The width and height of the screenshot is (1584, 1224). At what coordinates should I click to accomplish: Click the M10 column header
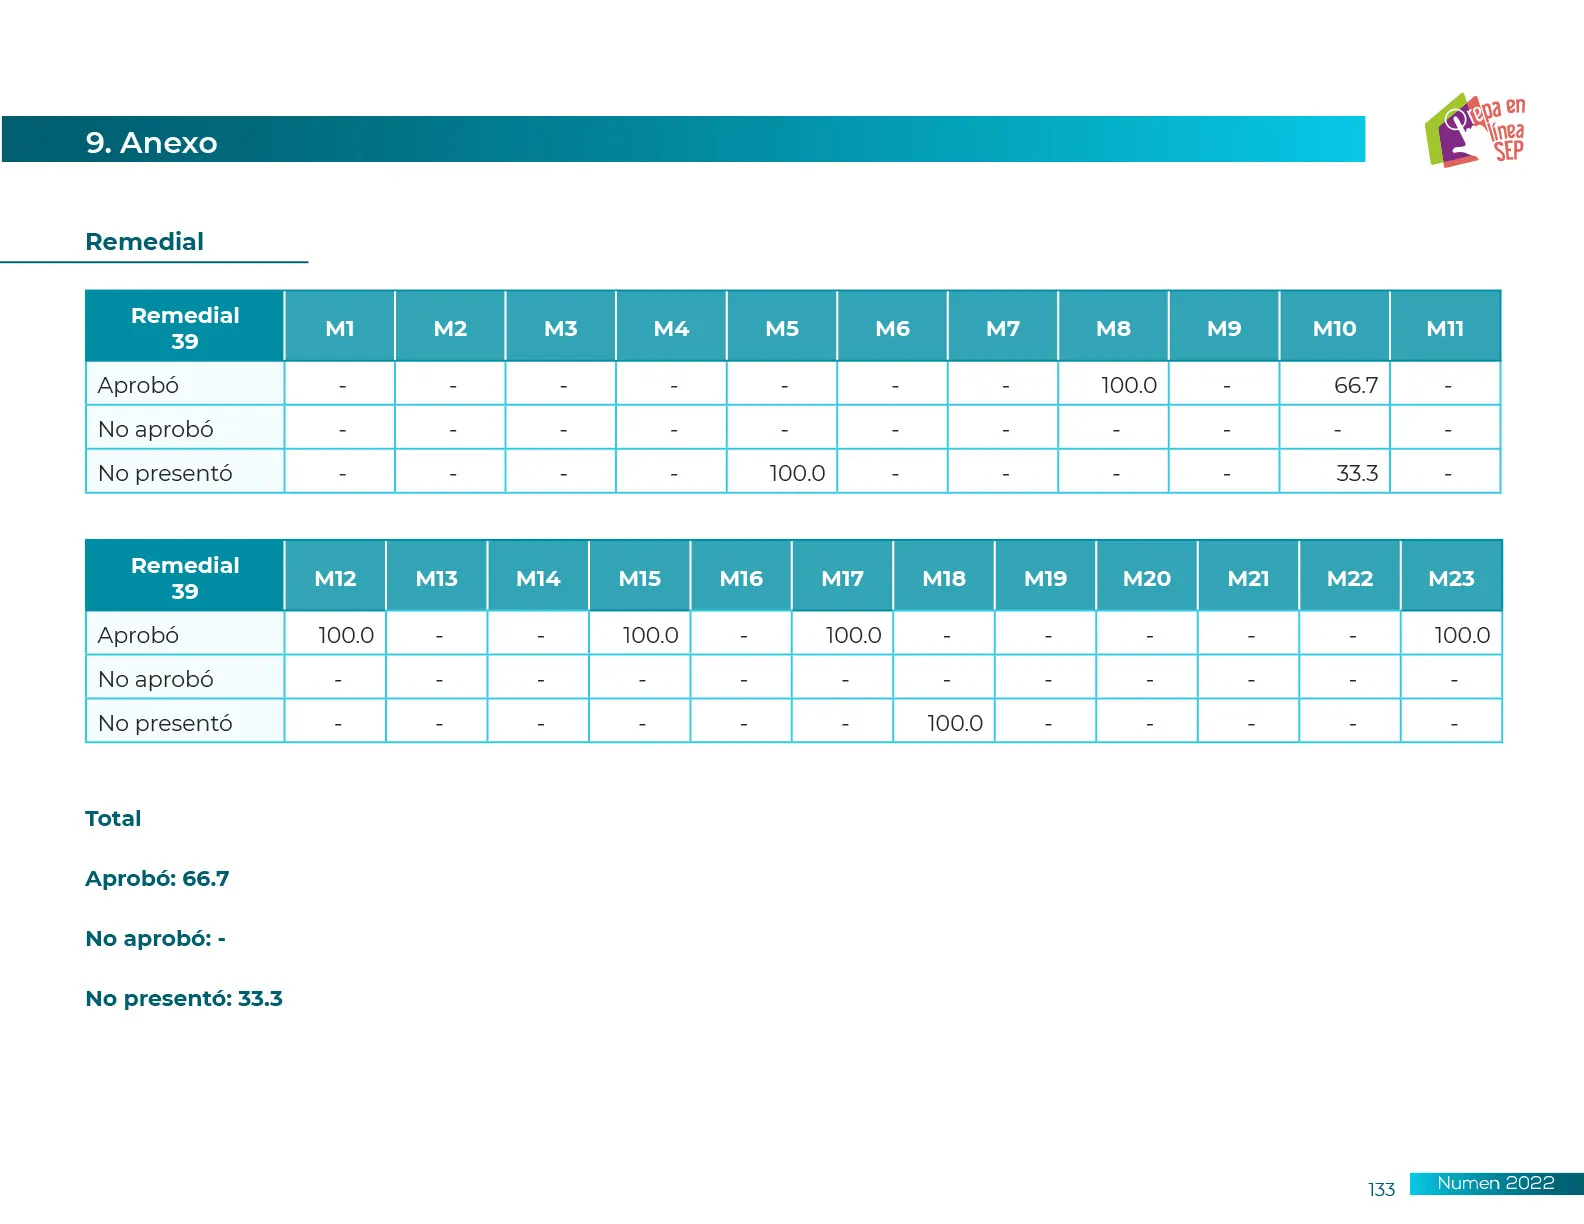(x=1334, y=328)
